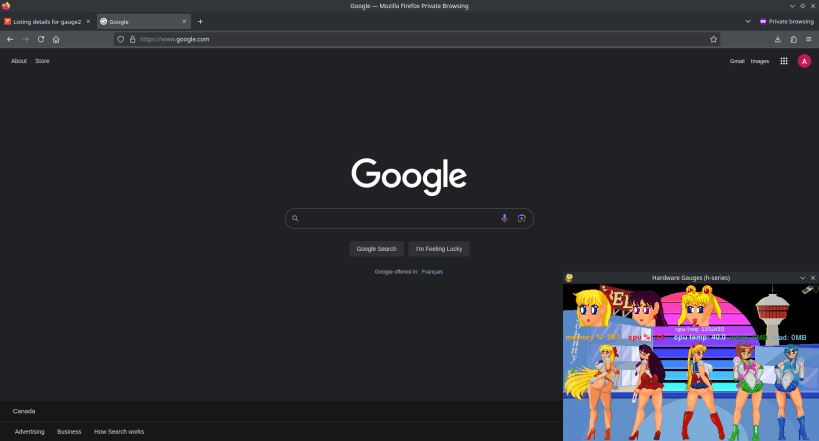The image size is (819, 441).
Task: Open the extensions puzzle icon
Action: 793,39
